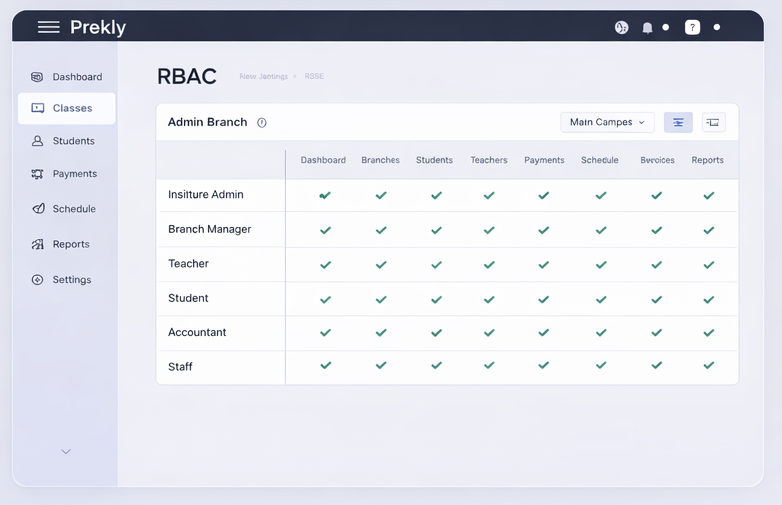
Task: Click the Payments column header
Action: click(x=544, y=160)
